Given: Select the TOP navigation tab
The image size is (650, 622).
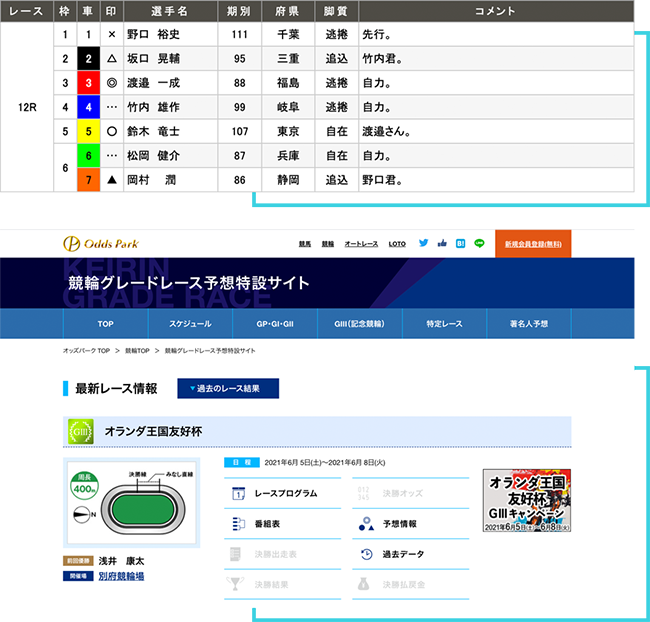Looking at the screenshot, I should (x=105, y=324).
